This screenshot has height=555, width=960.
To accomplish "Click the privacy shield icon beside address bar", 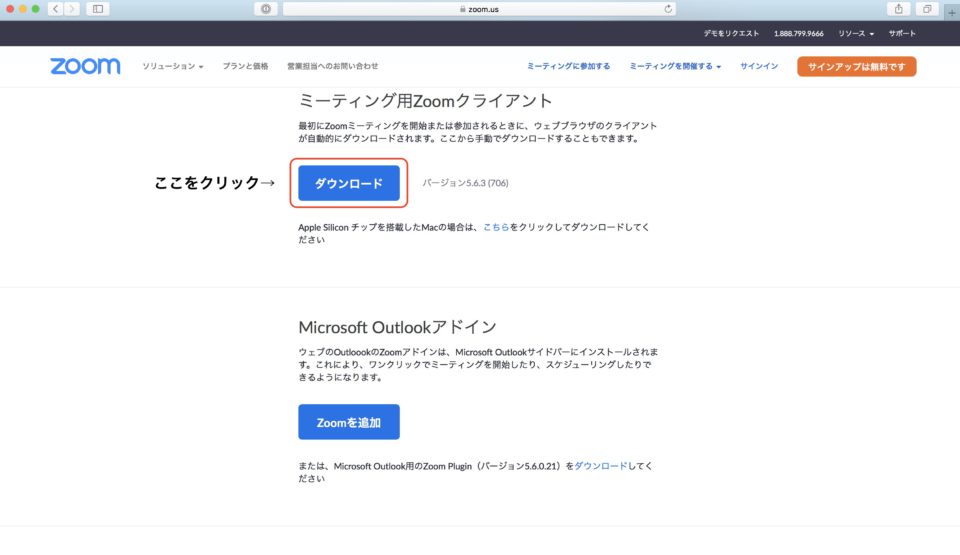I will point(266,9).
